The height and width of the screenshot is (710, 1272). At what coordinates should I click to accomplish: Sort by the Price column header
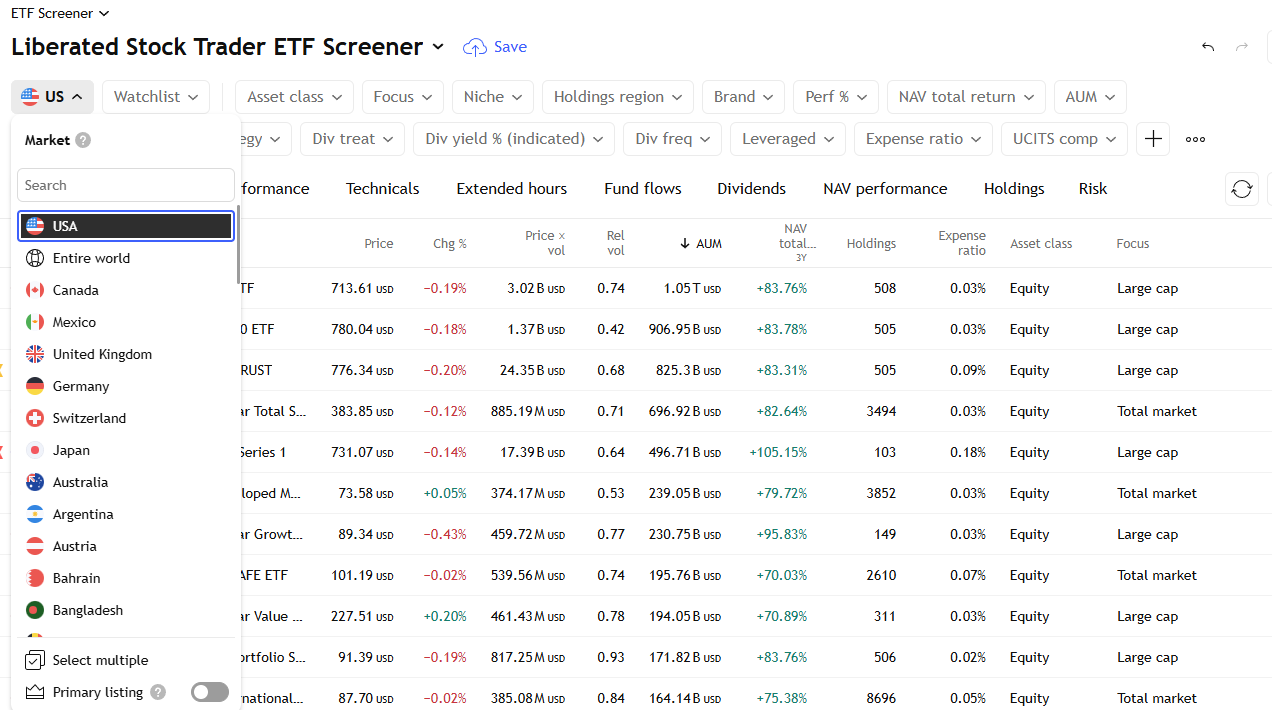point(379,244)
